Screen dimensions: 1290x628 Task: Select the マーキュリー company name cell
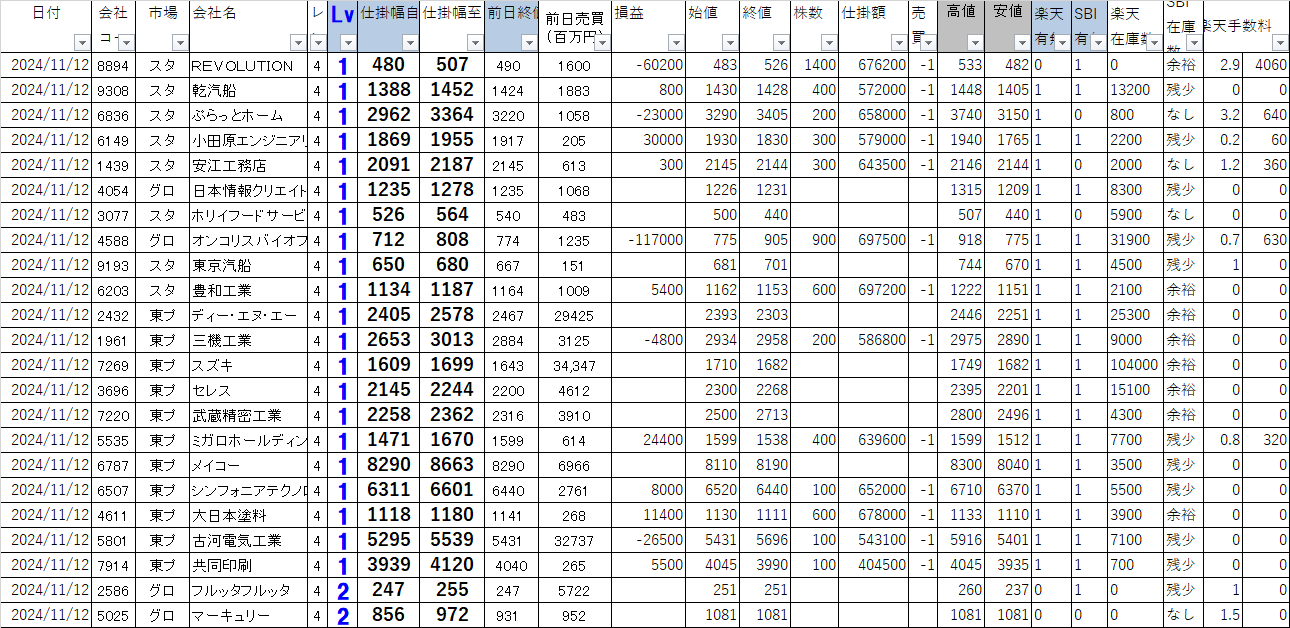(249, 615)
